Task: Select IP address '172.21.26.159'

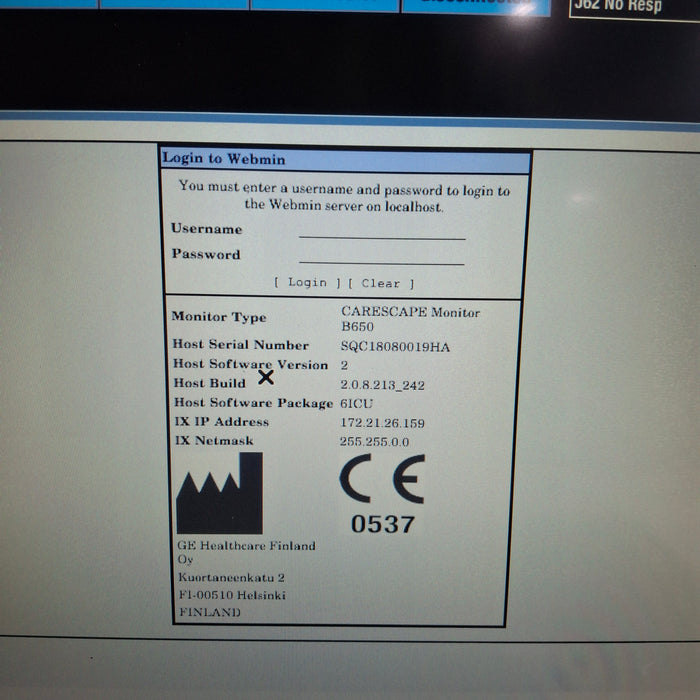Action: click(x=382, y=423)
